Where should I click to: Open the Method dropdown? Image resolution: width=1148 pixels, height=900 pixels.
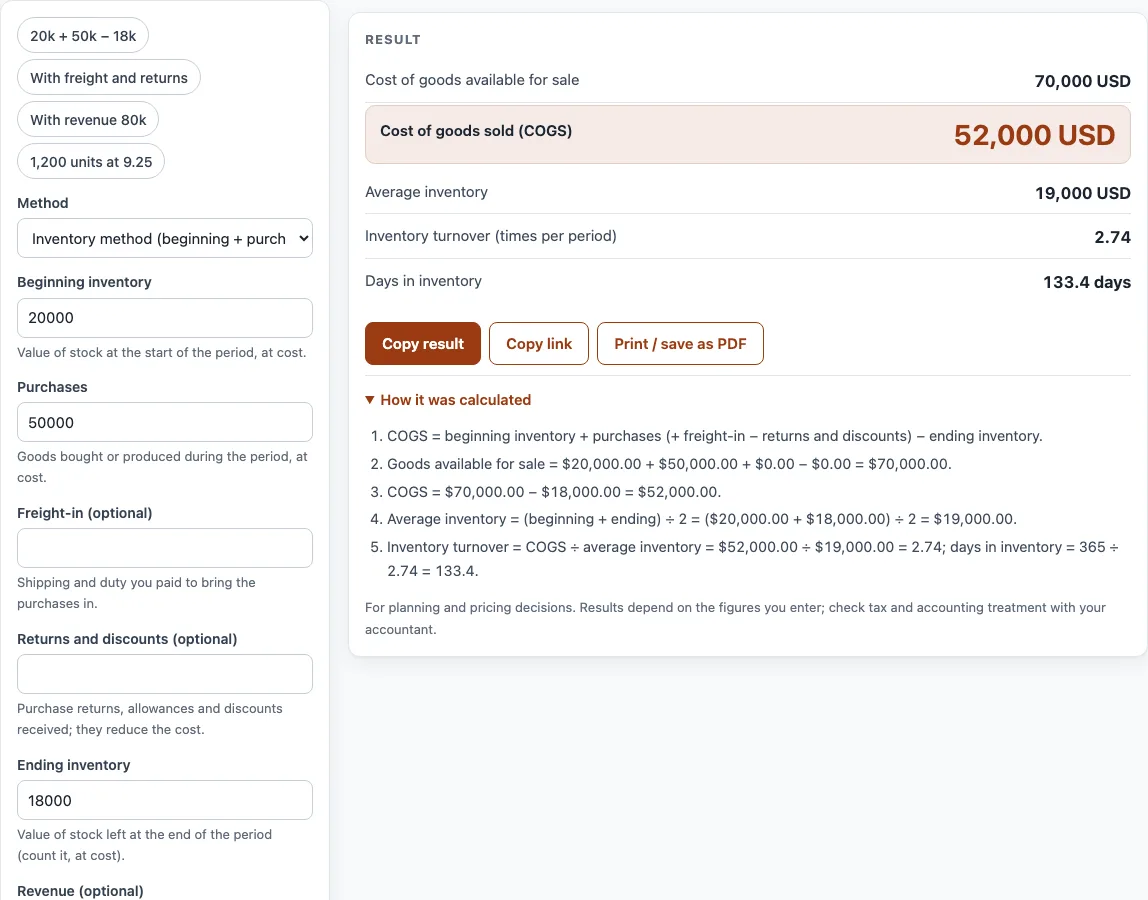pyautogui.click(x=165, y=239)
